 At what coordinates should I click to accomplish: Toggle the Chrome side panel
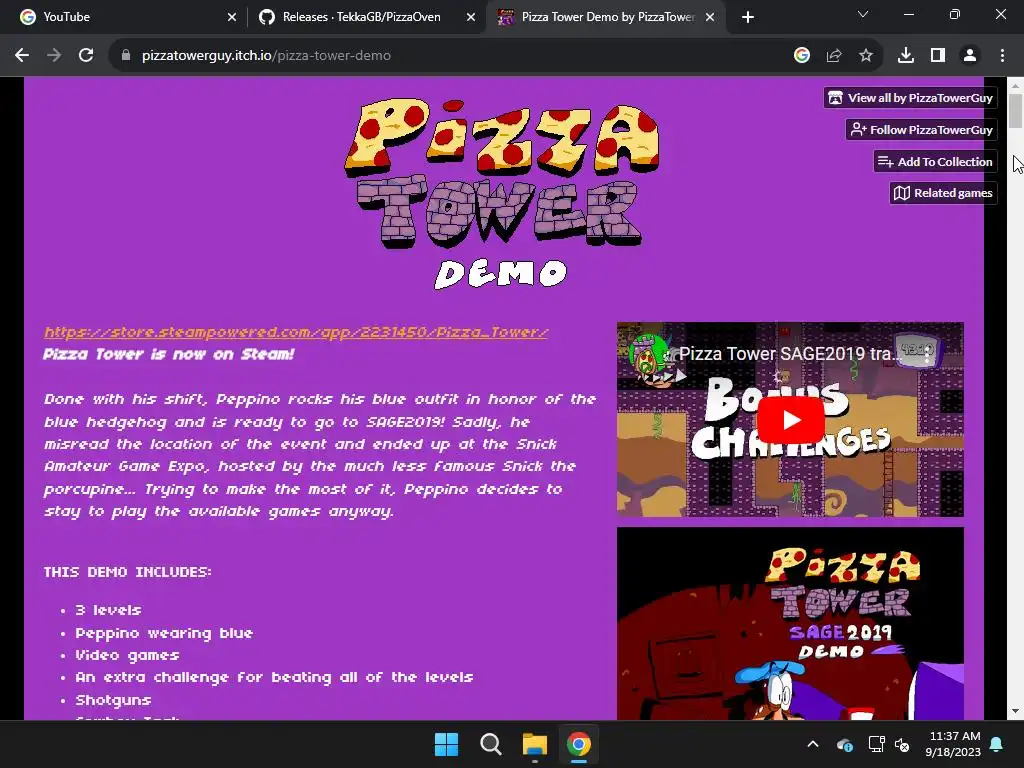(x=938, y=56)
